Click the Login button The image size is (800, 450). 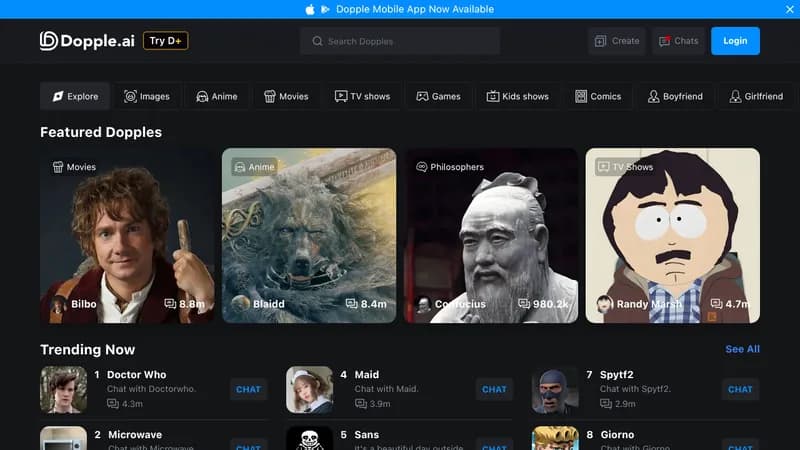pos(735,41)
